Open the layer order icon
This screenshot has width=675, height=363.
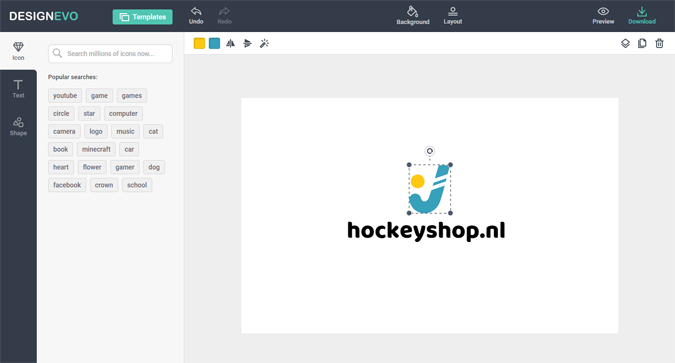coord(625,43)
